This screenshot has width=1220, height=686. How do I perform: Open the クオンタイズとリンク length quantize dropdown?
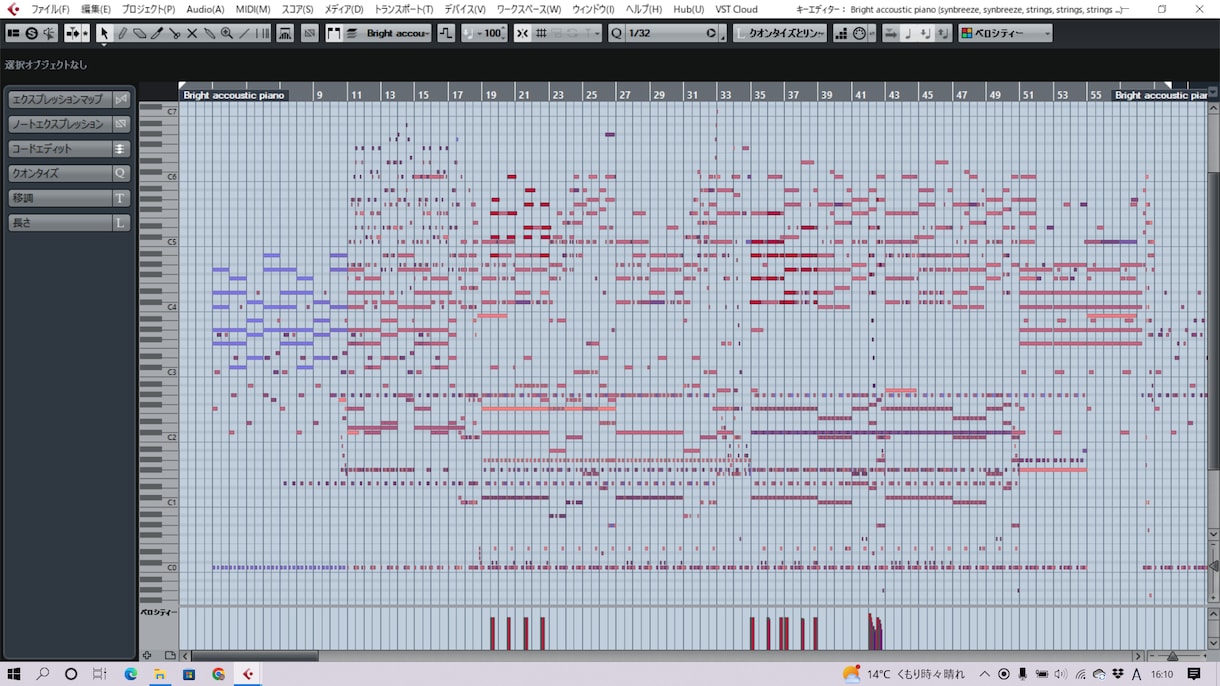click(780, 33)
